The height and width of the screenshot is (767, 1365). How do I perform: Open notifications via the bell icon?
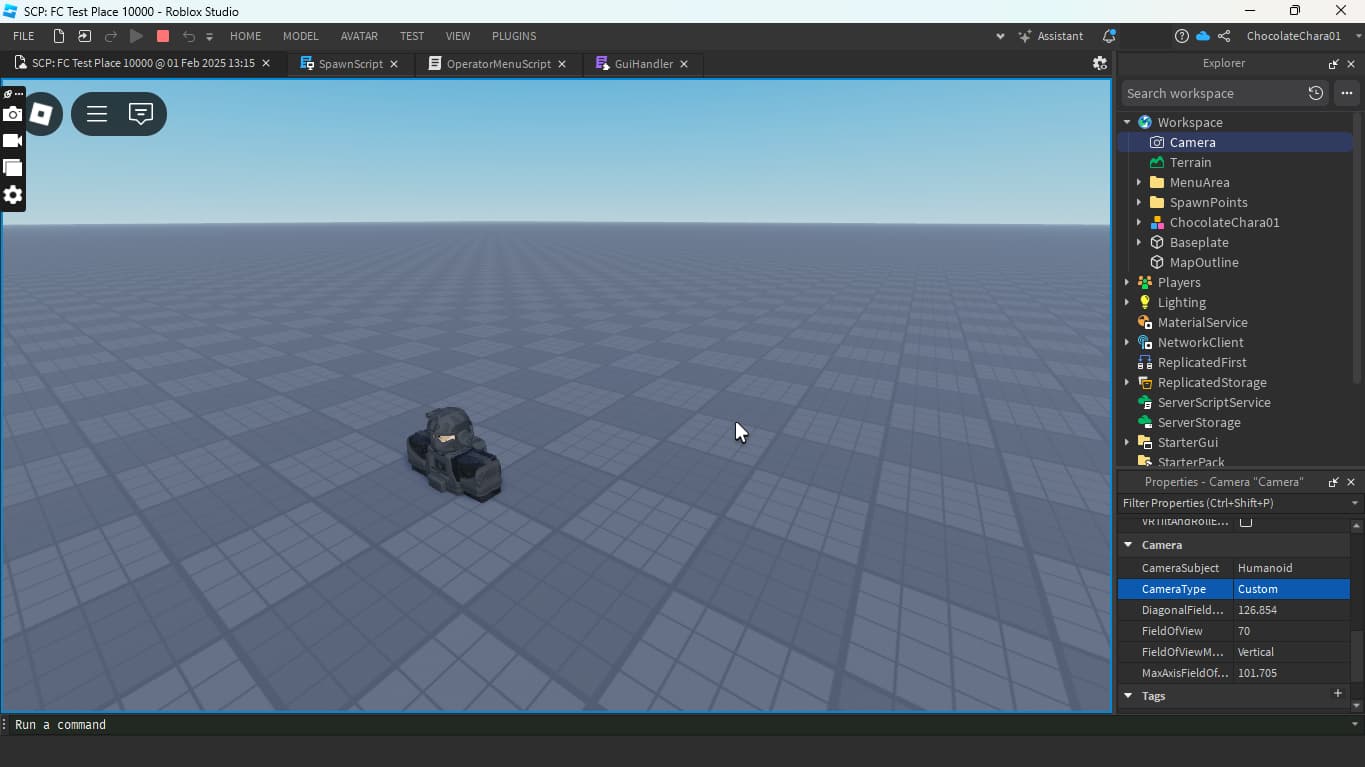click(1108, 36)
